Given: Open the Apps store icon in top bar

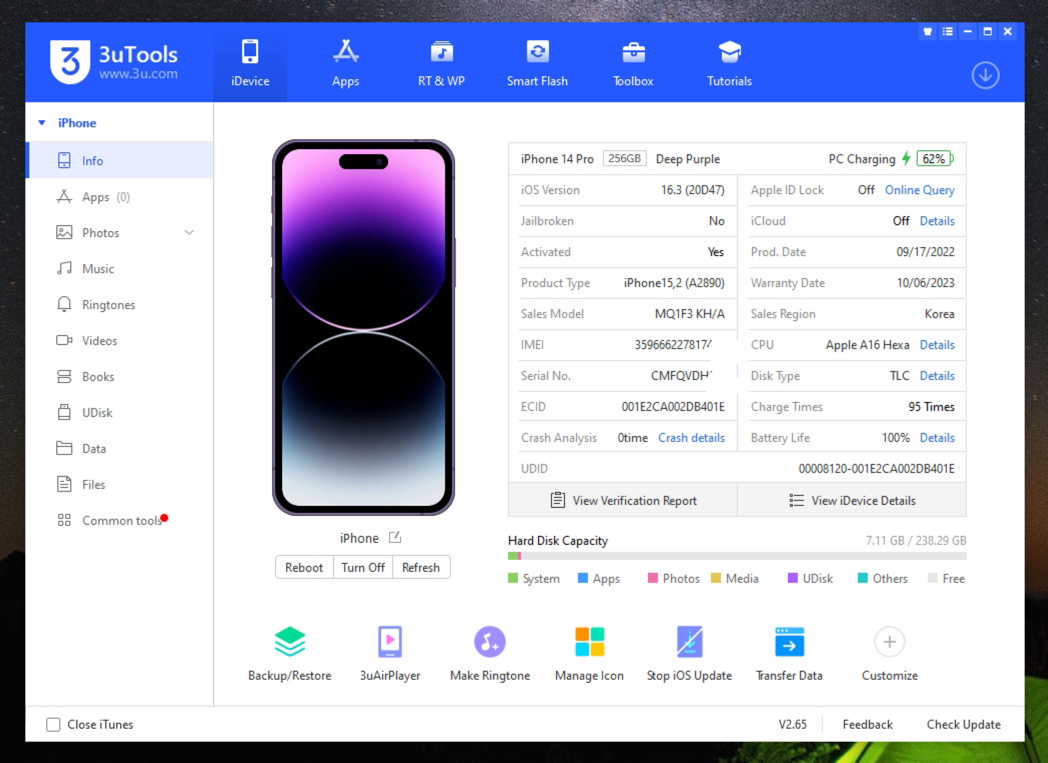Looking at the screenshot, I should (x=346, y=51).
